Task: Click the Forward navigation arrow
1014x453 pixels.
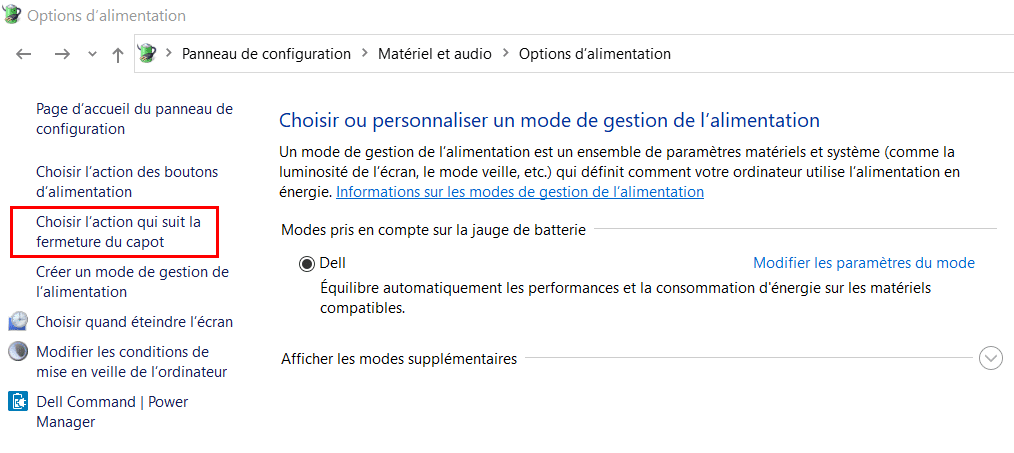Action: tap(62, 54)
